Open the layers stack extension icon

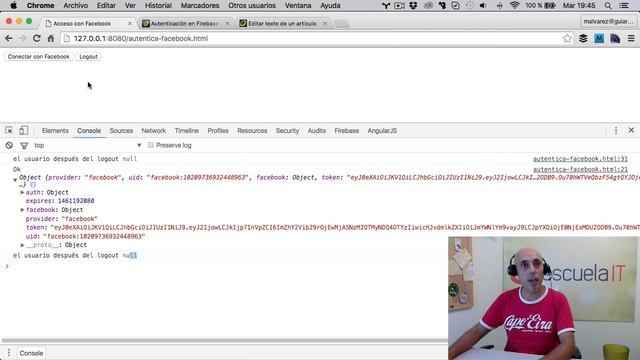click(x=583, y=38)
